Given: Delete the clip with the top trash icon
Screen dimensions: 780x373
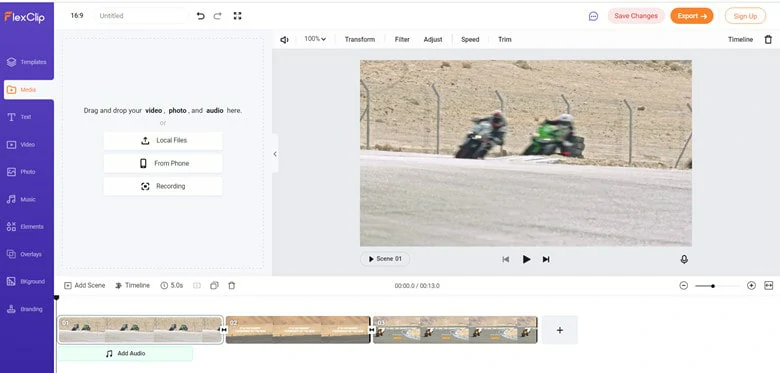Looking at the screenshot, I should click(768, 39).
